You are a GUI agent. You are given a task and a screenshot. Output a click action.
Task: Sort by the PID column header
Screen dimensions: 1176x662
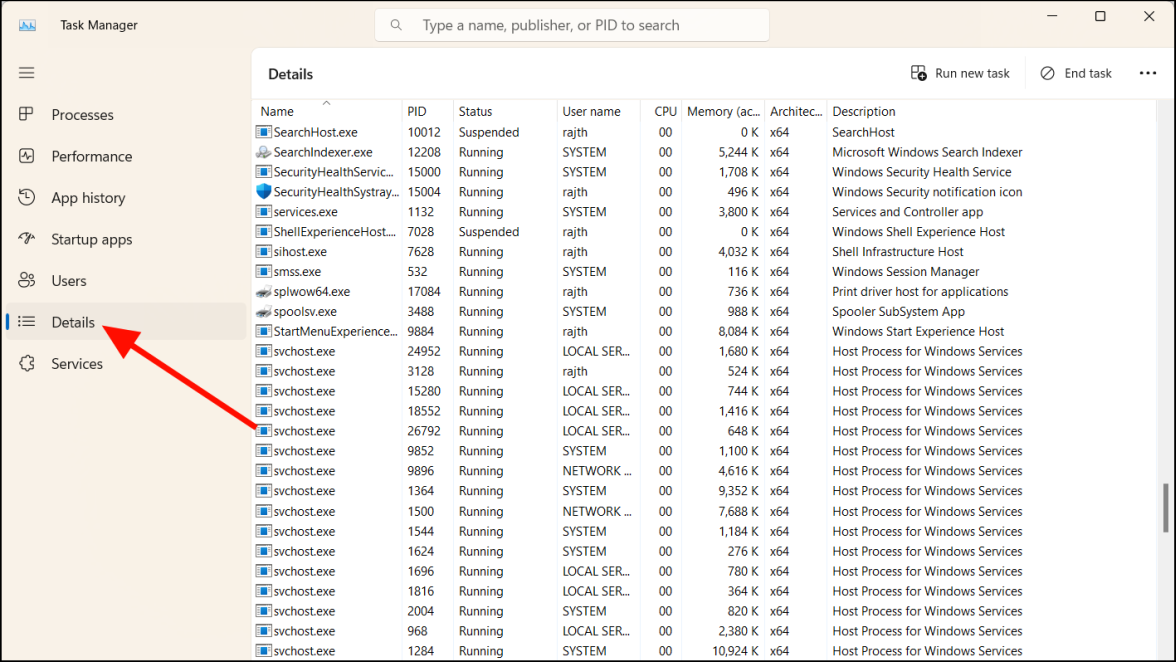(417, 112)
